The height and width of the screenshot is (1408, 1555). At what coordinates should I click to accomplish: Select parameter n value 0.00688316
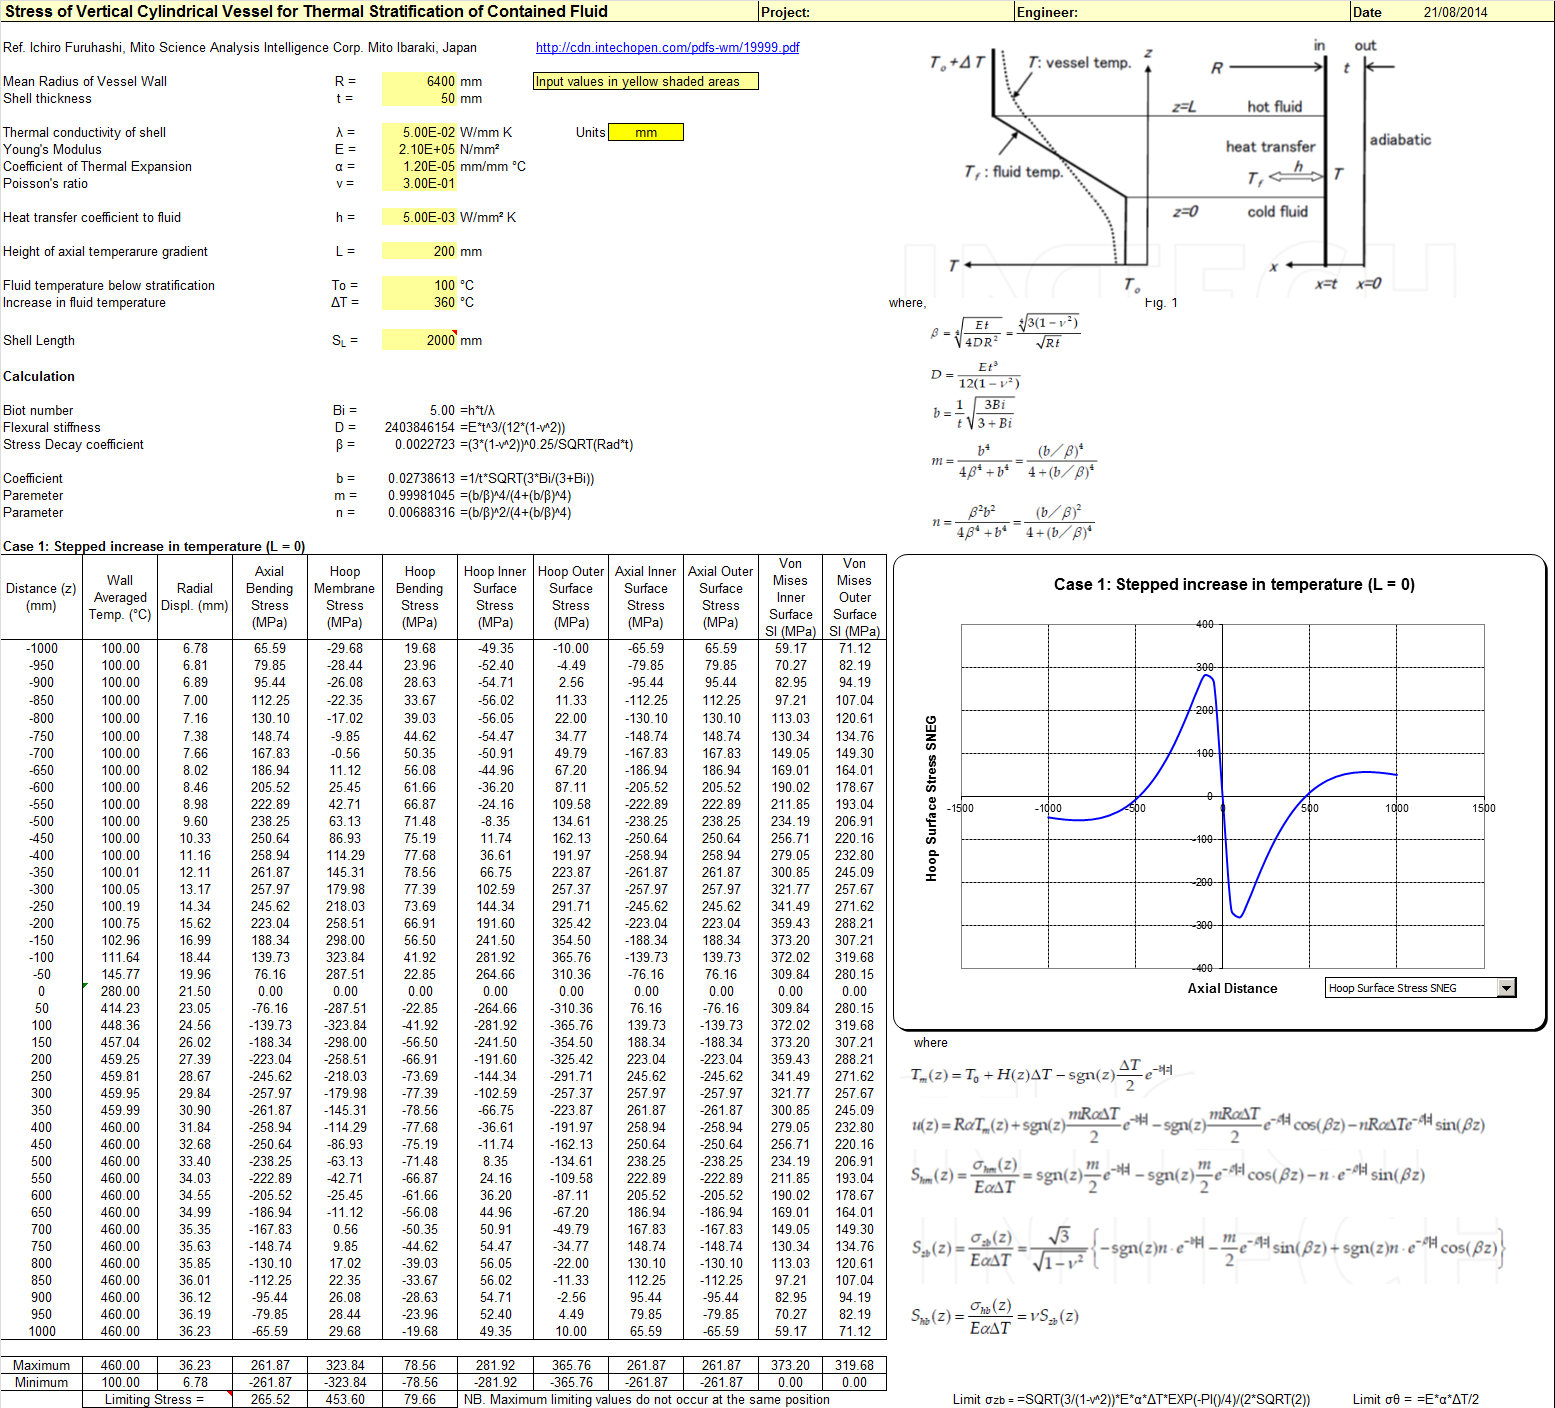(419, 512)
